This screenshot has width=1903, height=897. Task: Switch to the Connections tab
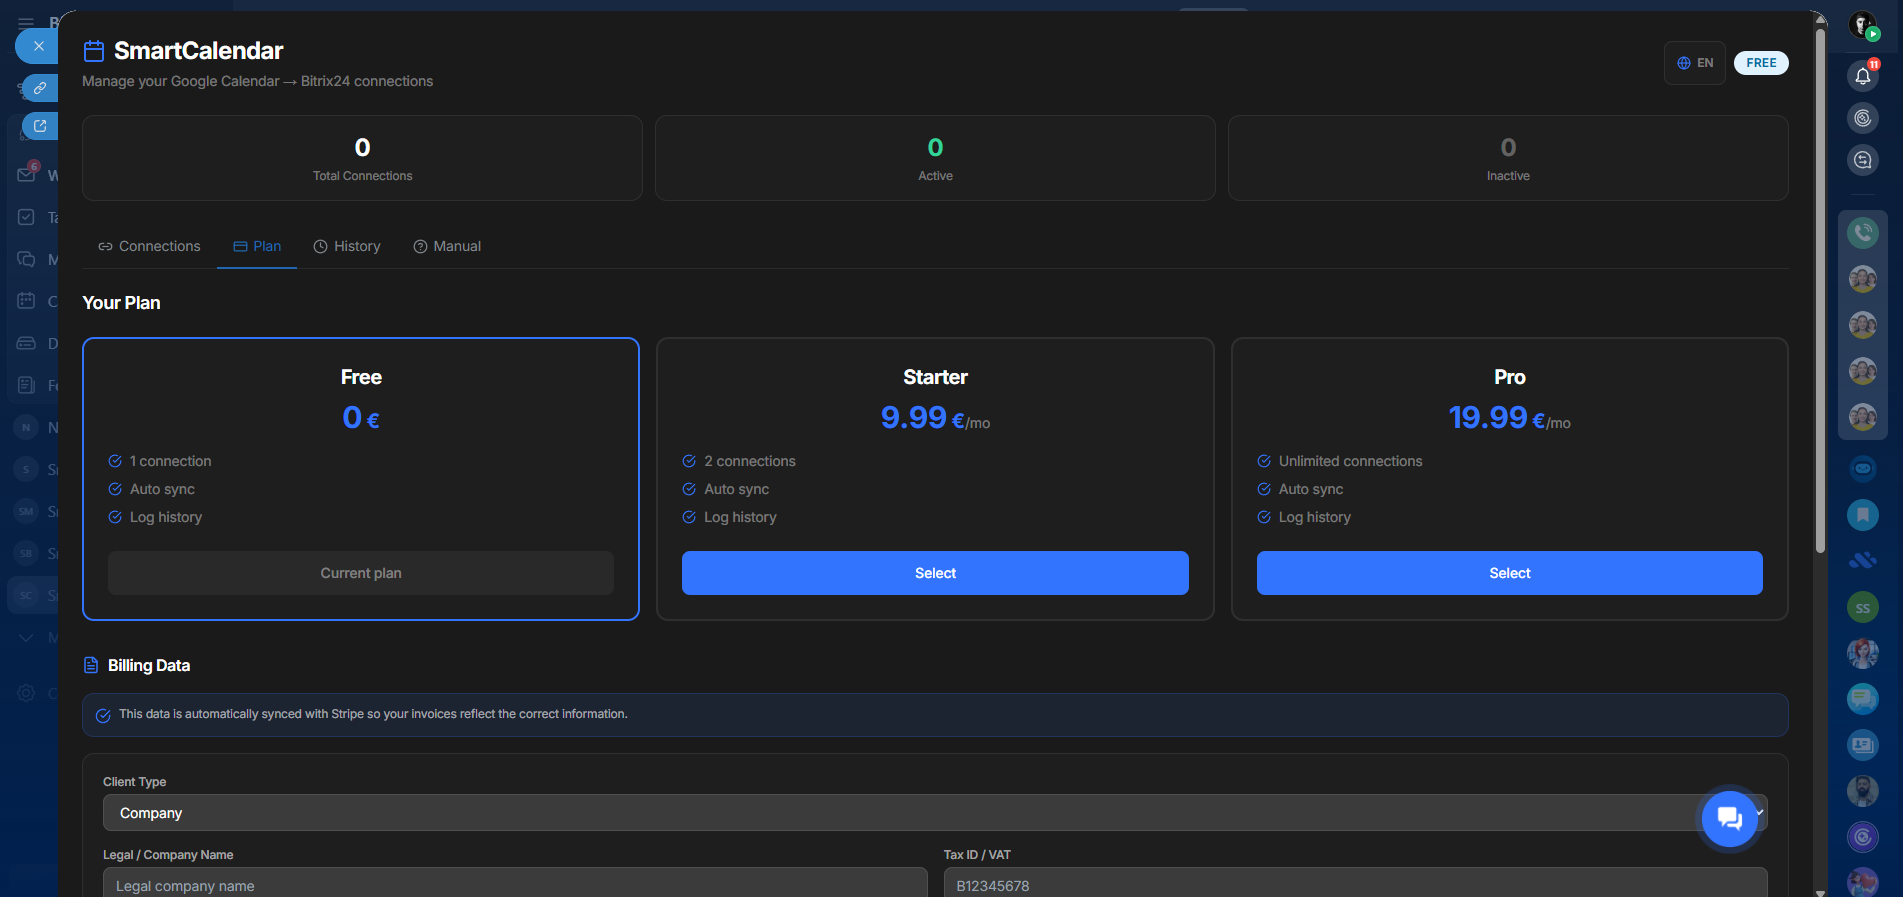[149, 246]
